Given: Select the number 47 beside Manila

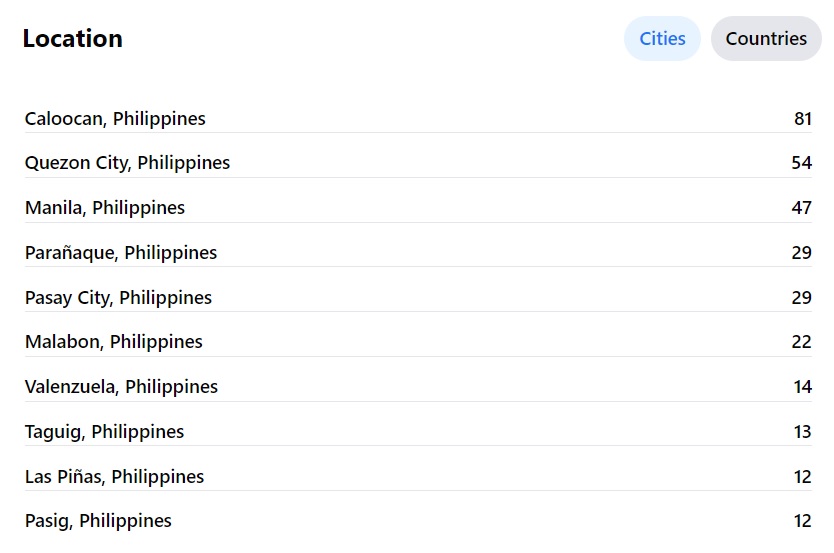Looking at the screenshot, I should click(x=801, y=208).
